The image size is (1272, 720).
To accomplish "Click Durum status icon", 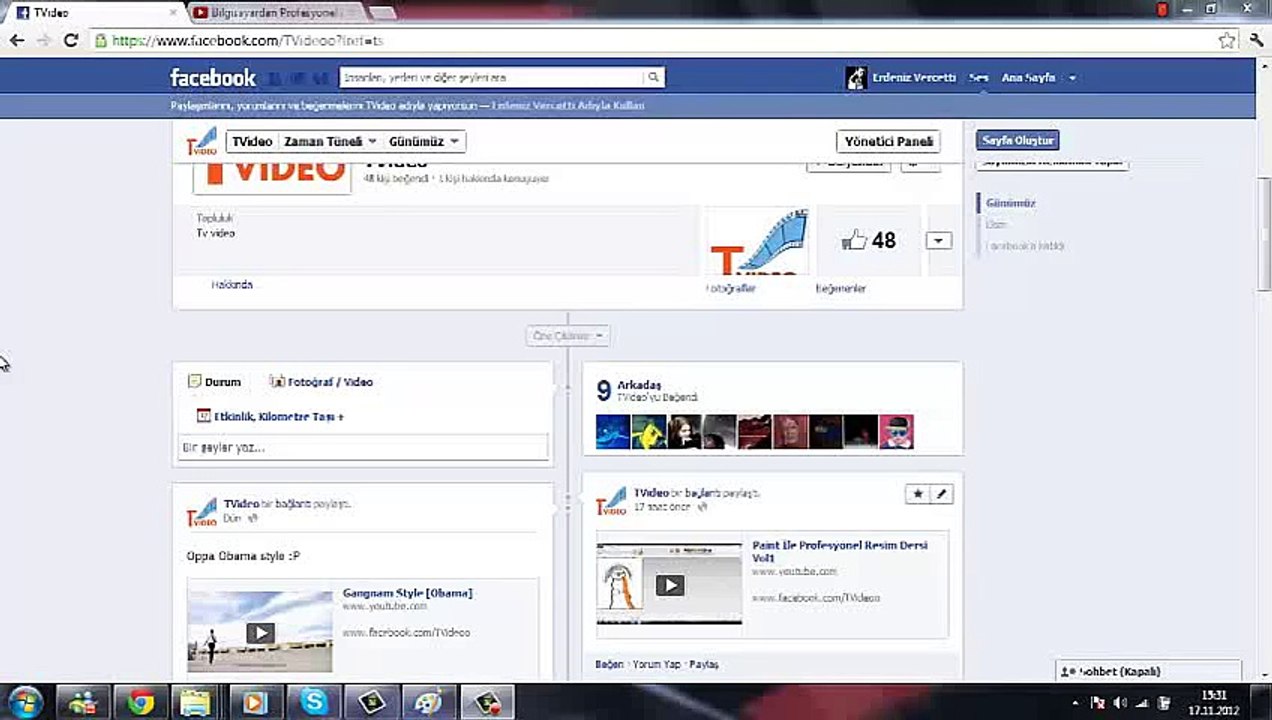I will 195,381.
